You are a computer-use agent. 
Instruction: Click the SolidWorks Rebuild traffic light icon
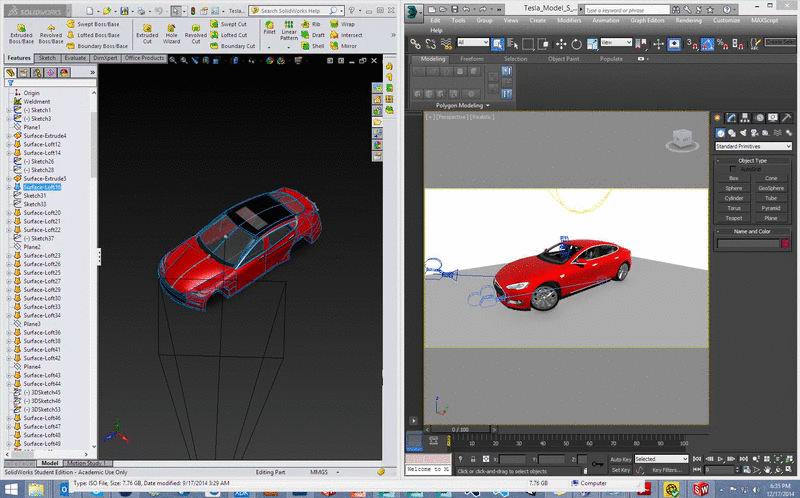coord(193,11)
